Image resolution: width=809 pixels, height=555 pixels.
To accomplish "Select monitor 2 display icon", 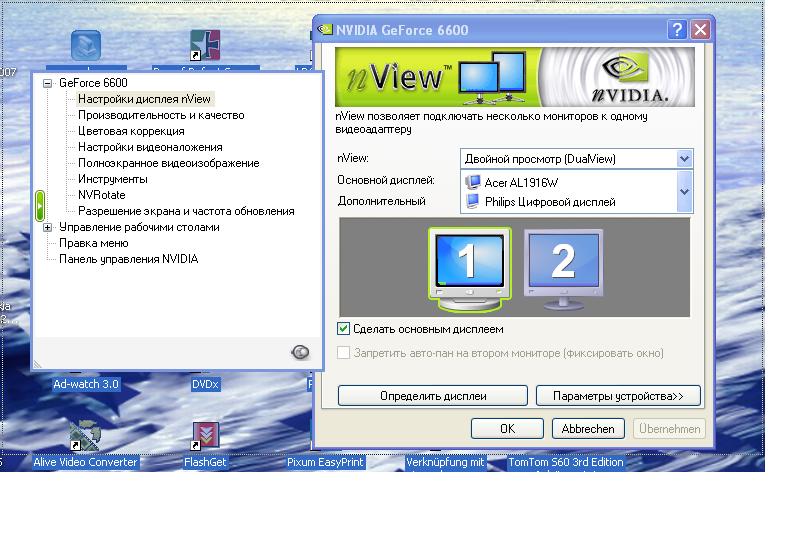I will [562, 263].
